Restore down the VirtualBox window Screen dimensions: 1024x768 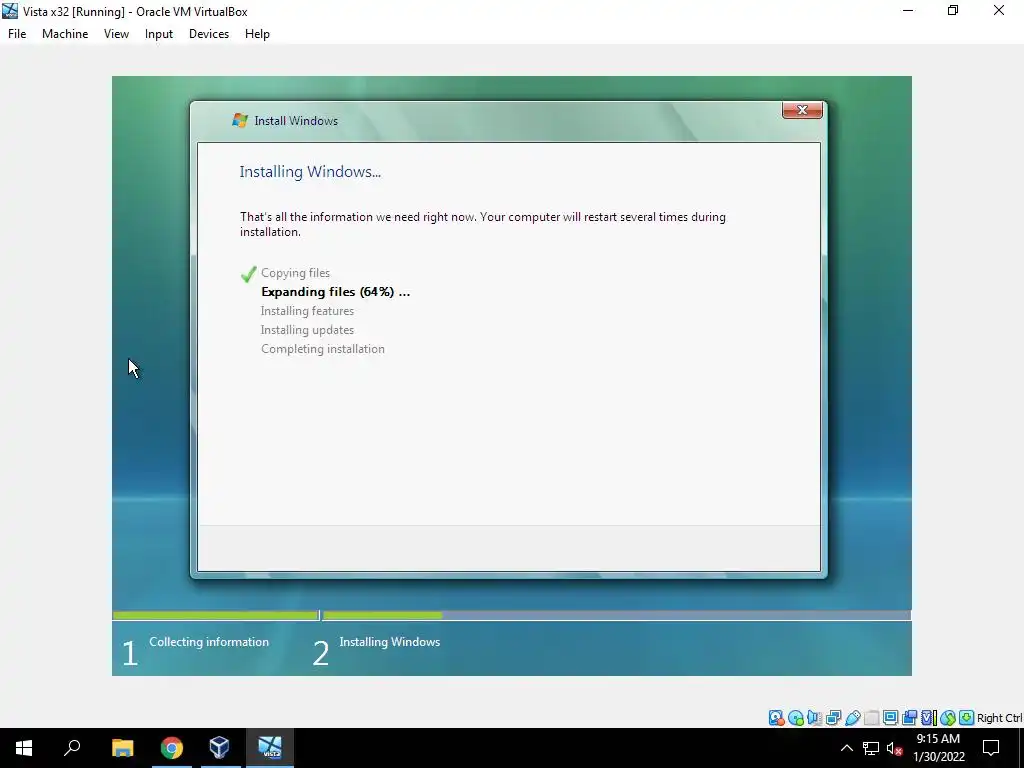pos(953,10)
